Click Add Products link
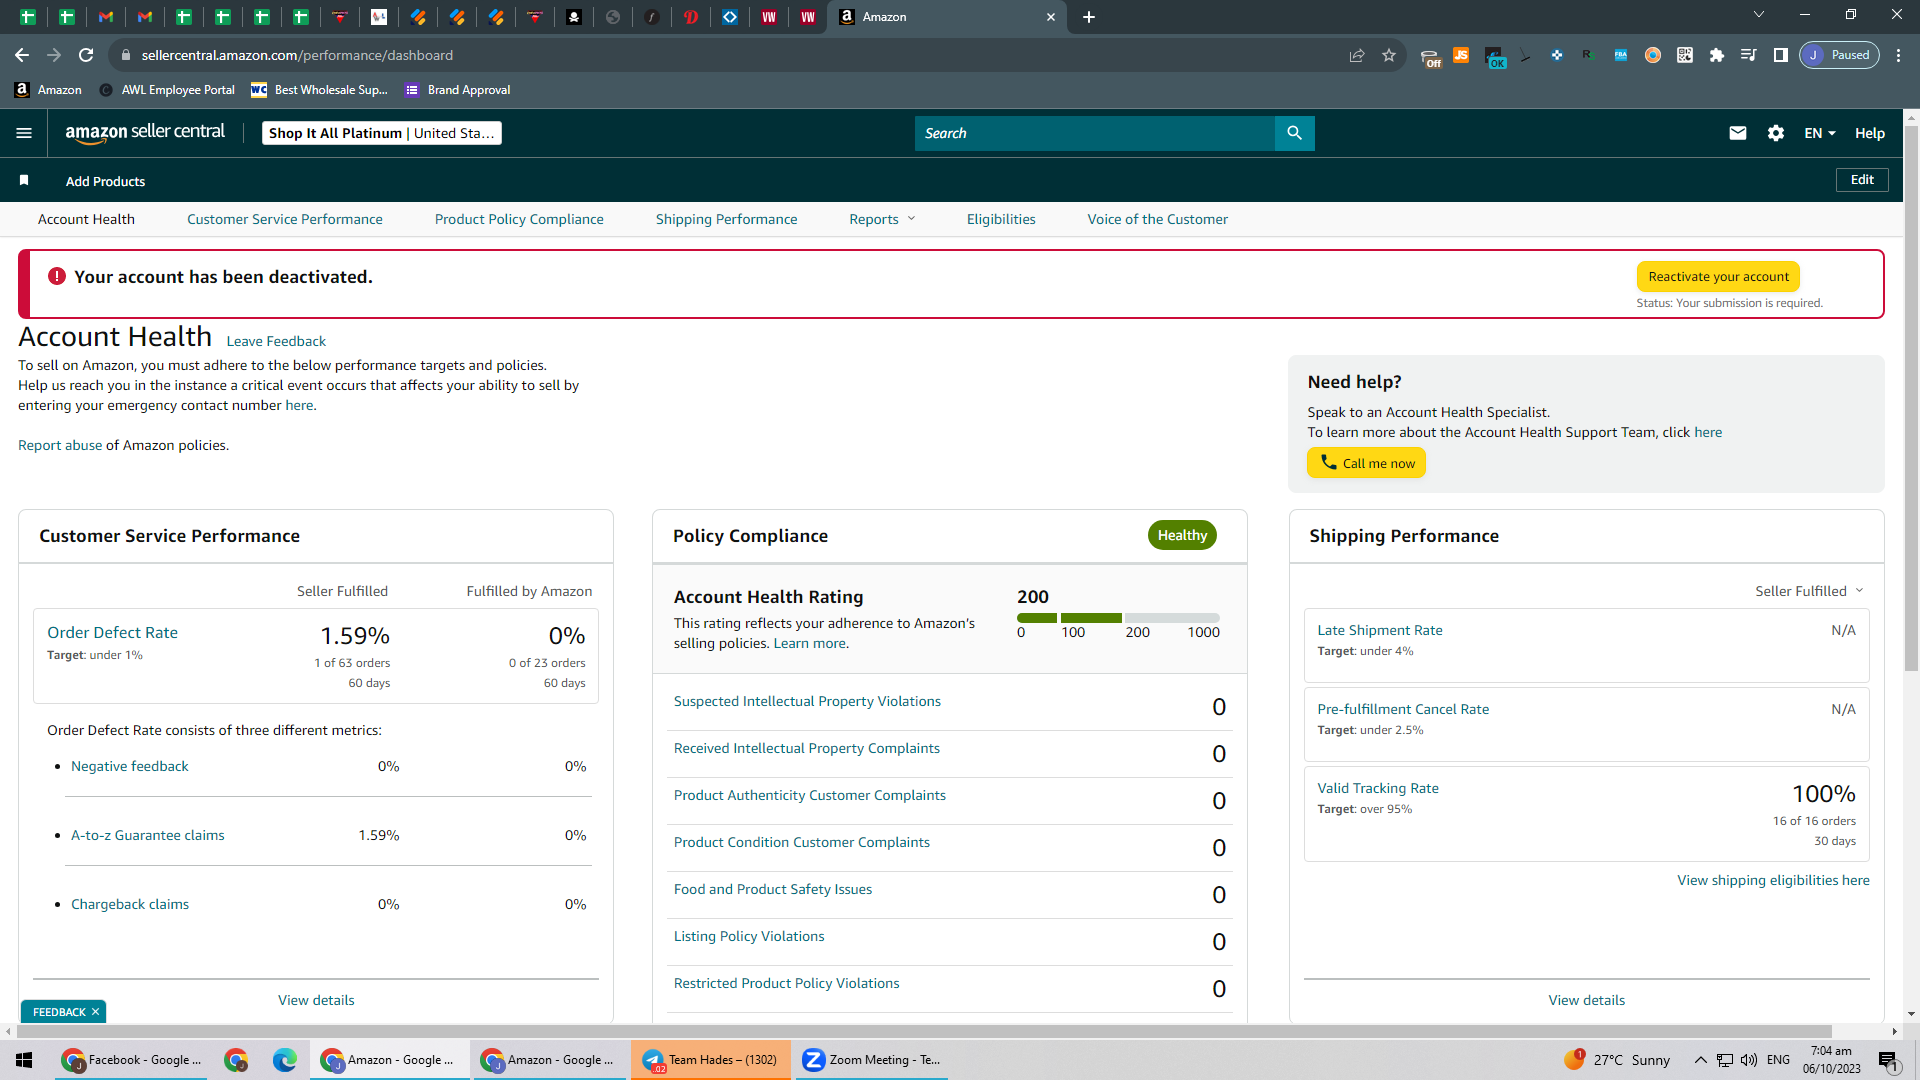The height and width of the screenshot is (1080, 1920). pos(105,181)
